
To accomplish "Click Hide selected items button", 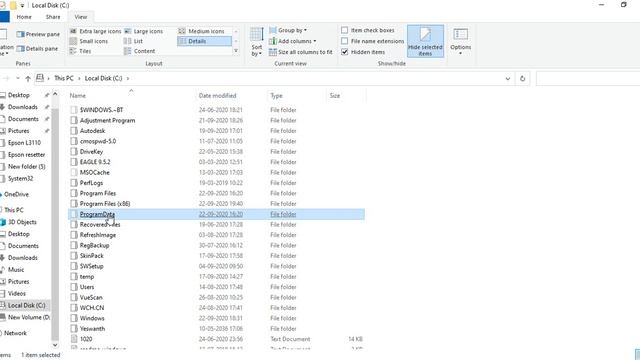I will pos(425,41).
